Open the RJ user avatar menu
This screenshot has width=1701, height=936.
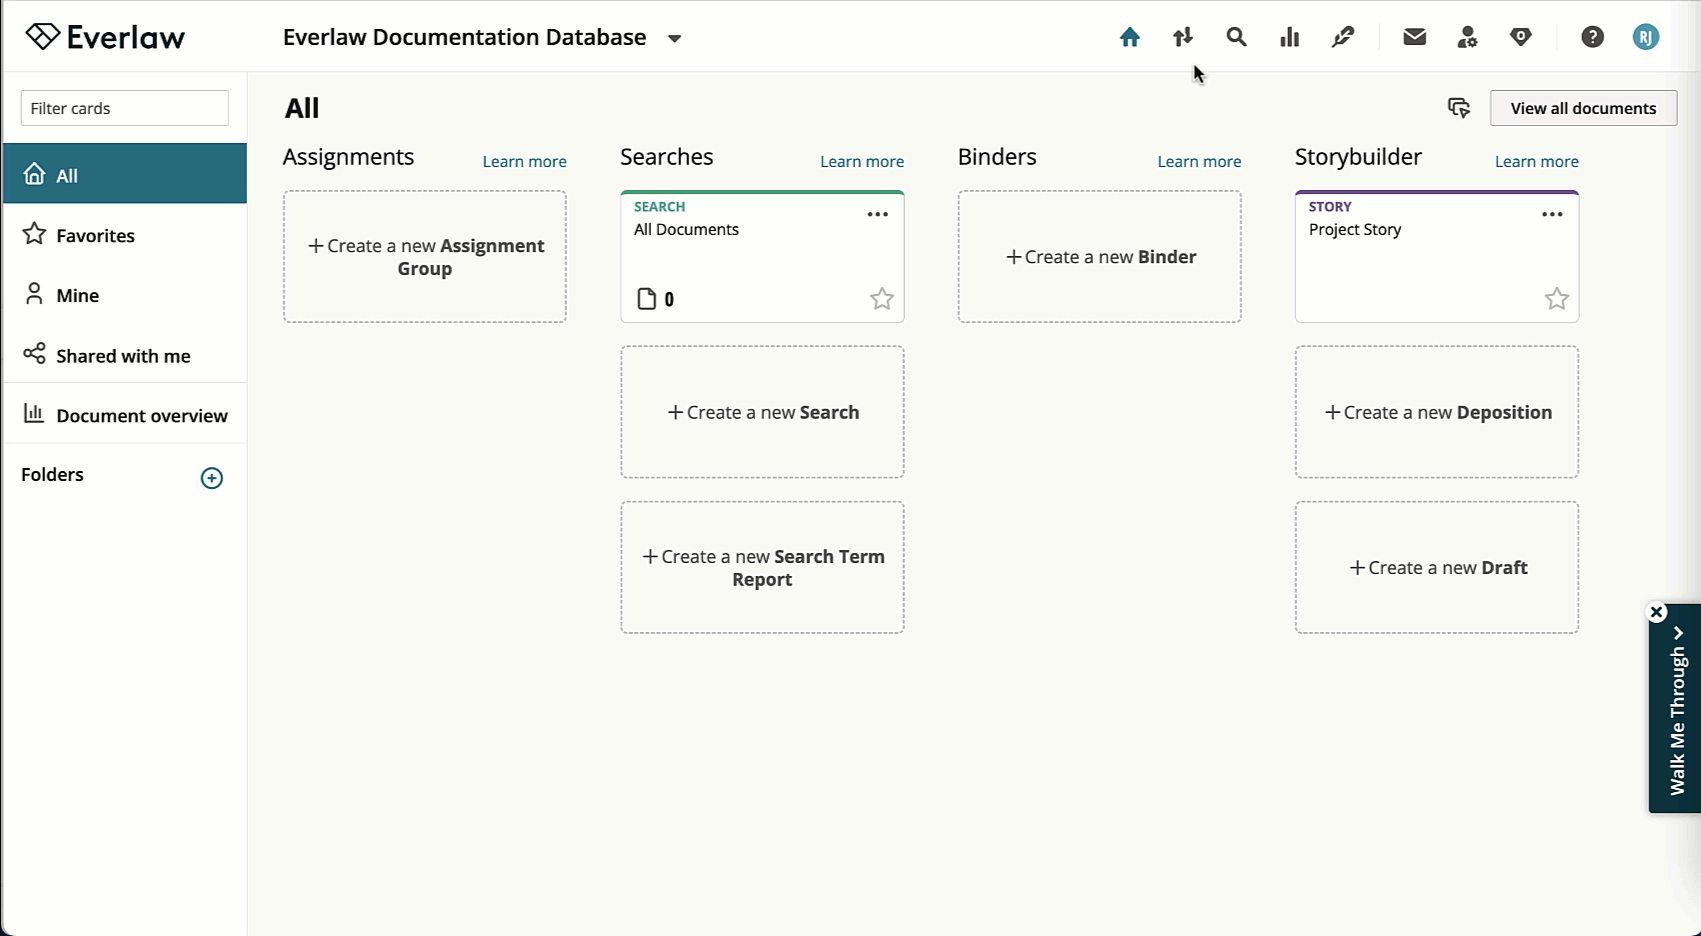(x=1646, y=37)
